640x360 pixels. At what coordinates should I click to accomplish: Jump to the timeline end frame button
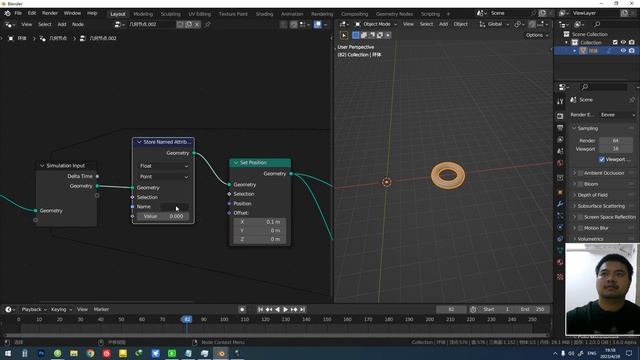[x=302, y=310]
